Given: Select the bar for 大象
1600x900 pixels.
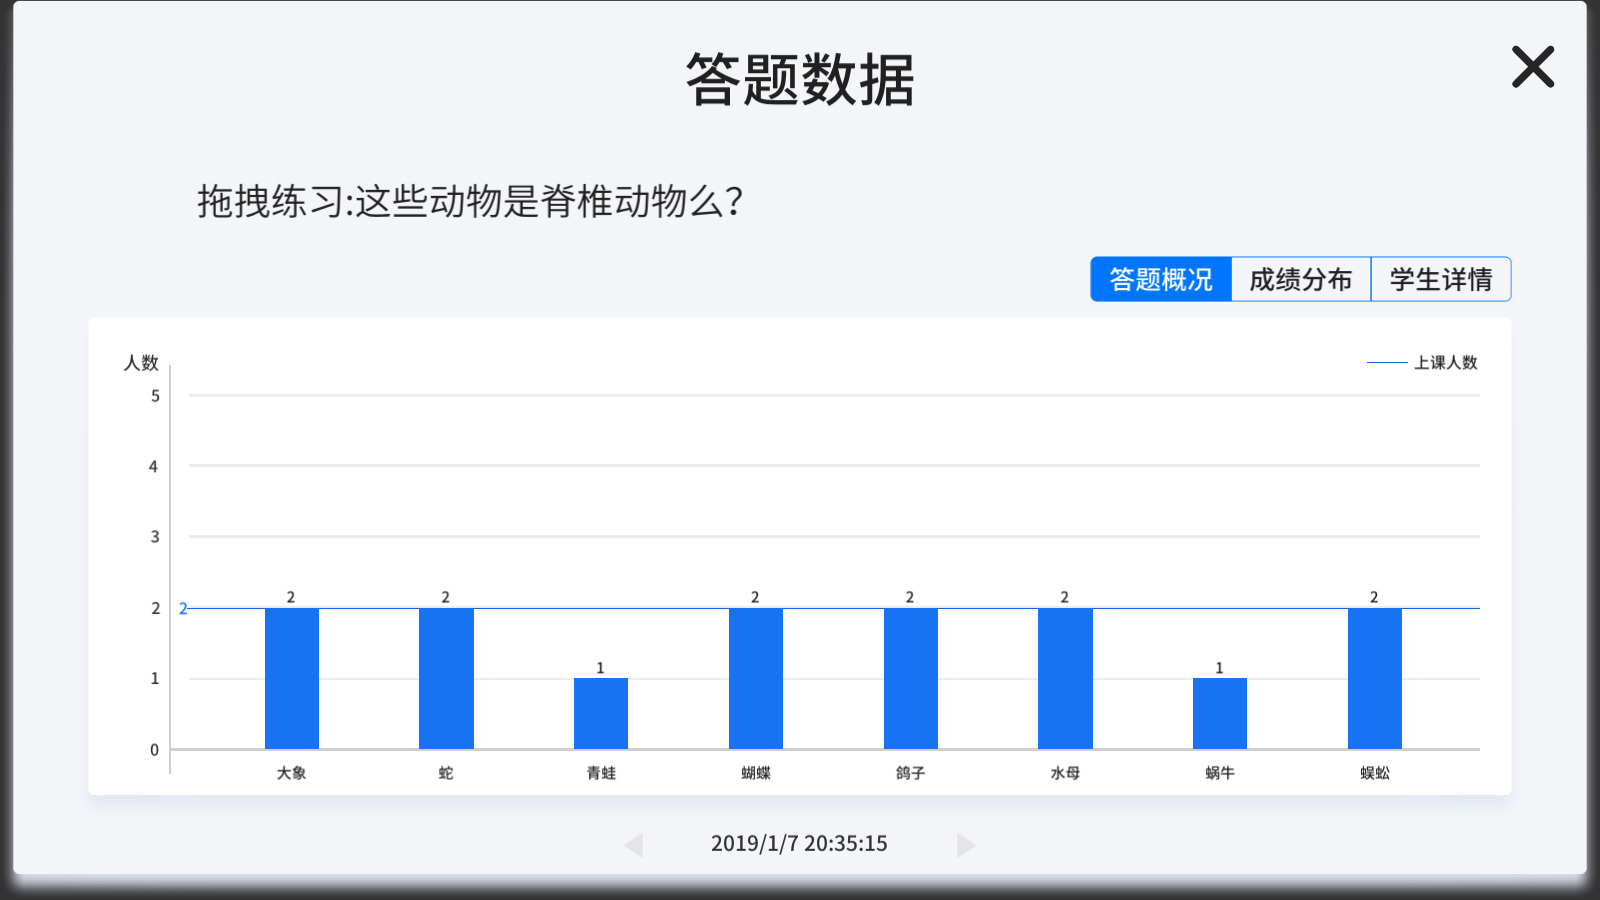Looking at the screenshot, I should click(291, 675).
